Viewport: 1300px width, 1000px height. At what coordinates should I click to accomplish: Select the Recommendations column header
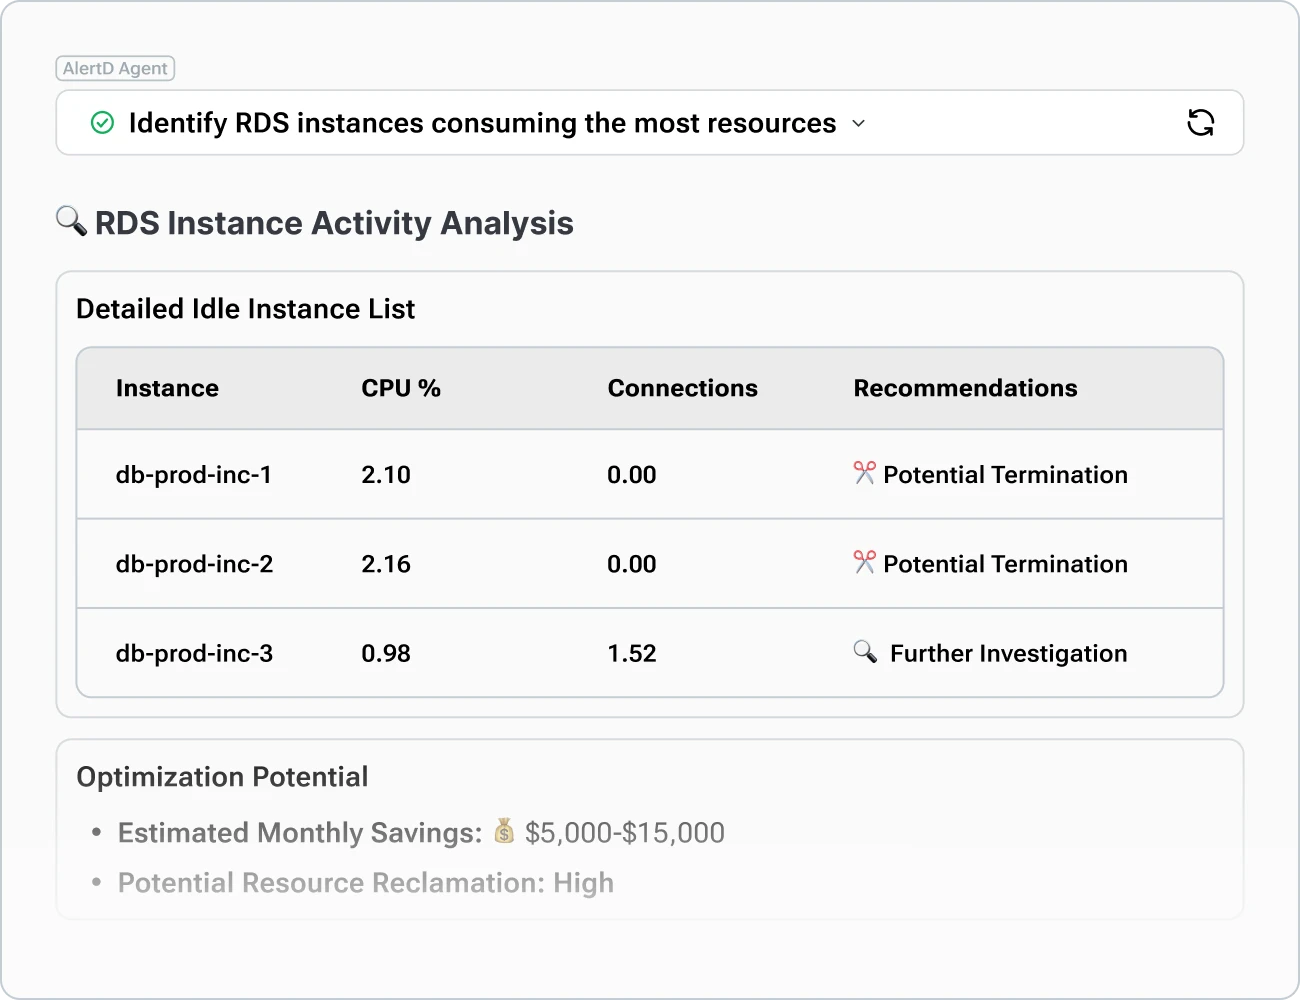(965, 388)
